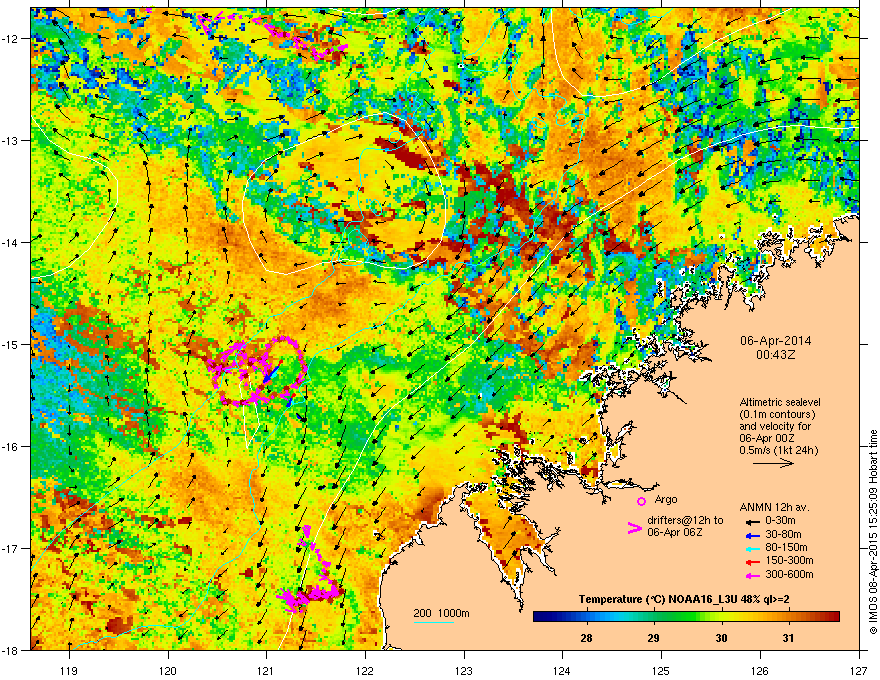Click the black 0-30m arrow icon
The width and height of the screenshot is (880, 680).
click(x=752, y=521)
